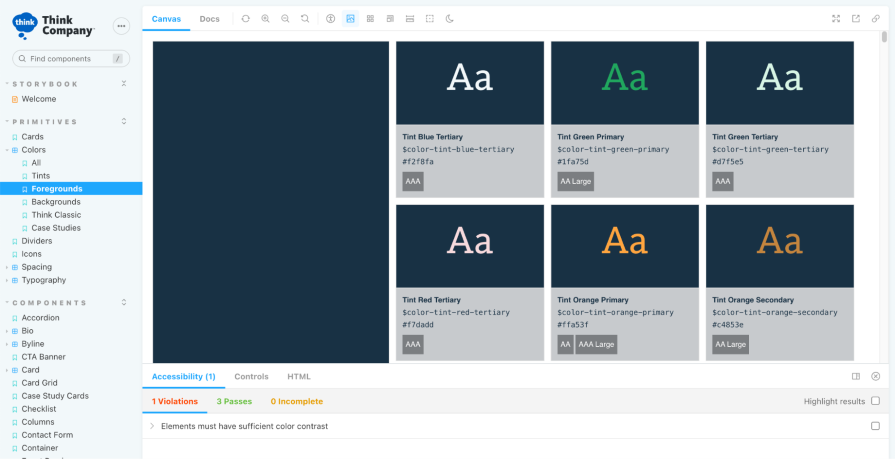Open canvas in a new tab

point(856,18)
